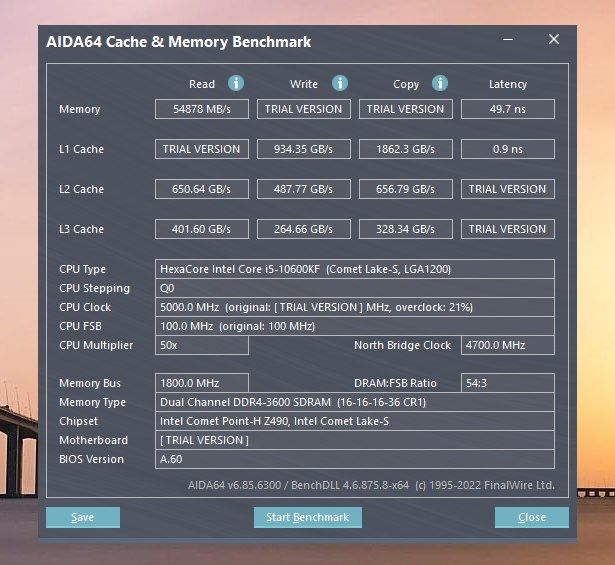Click the North Bridge Clock label

[x=402, y=345]
